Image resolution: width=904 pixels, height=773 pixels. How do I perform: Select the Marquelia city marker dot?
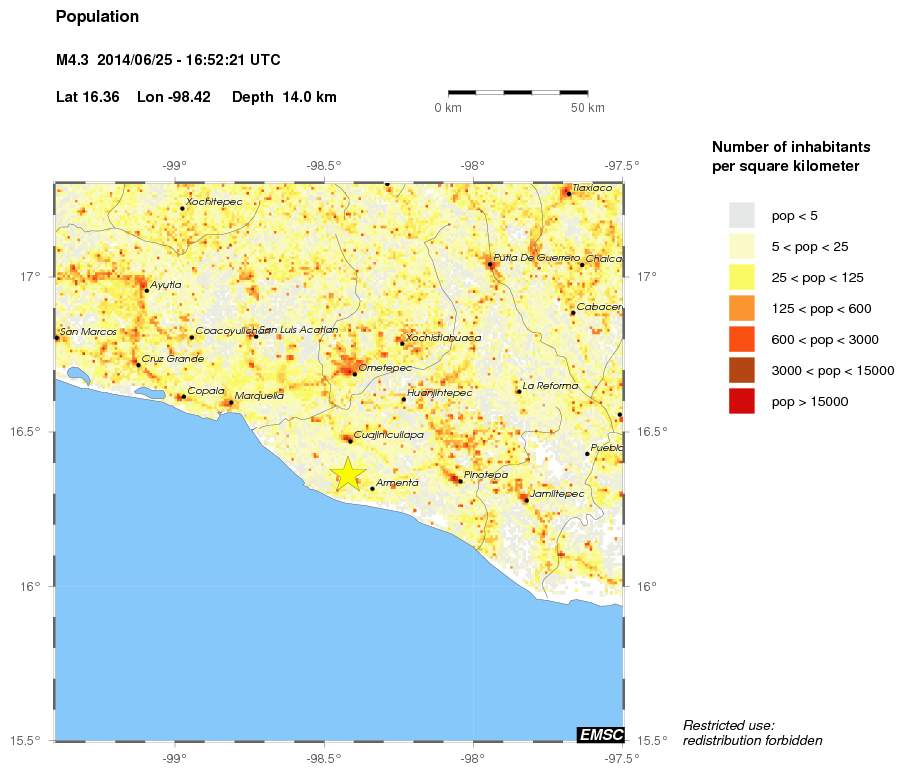click(x=231, y=402)
